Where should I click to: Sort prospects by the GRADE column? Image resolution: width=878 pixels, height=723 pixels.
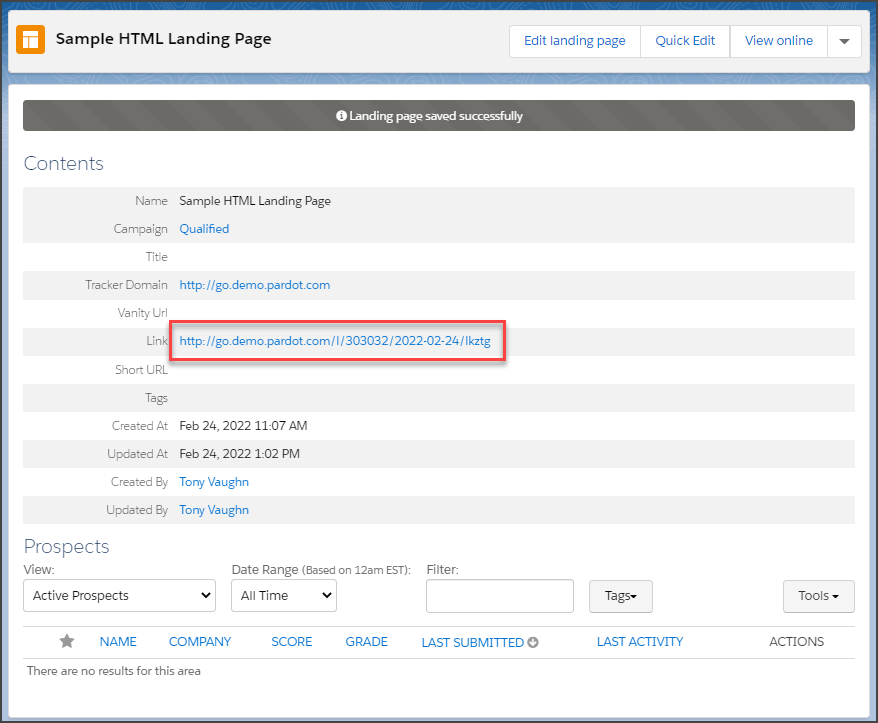click(366, 642)
